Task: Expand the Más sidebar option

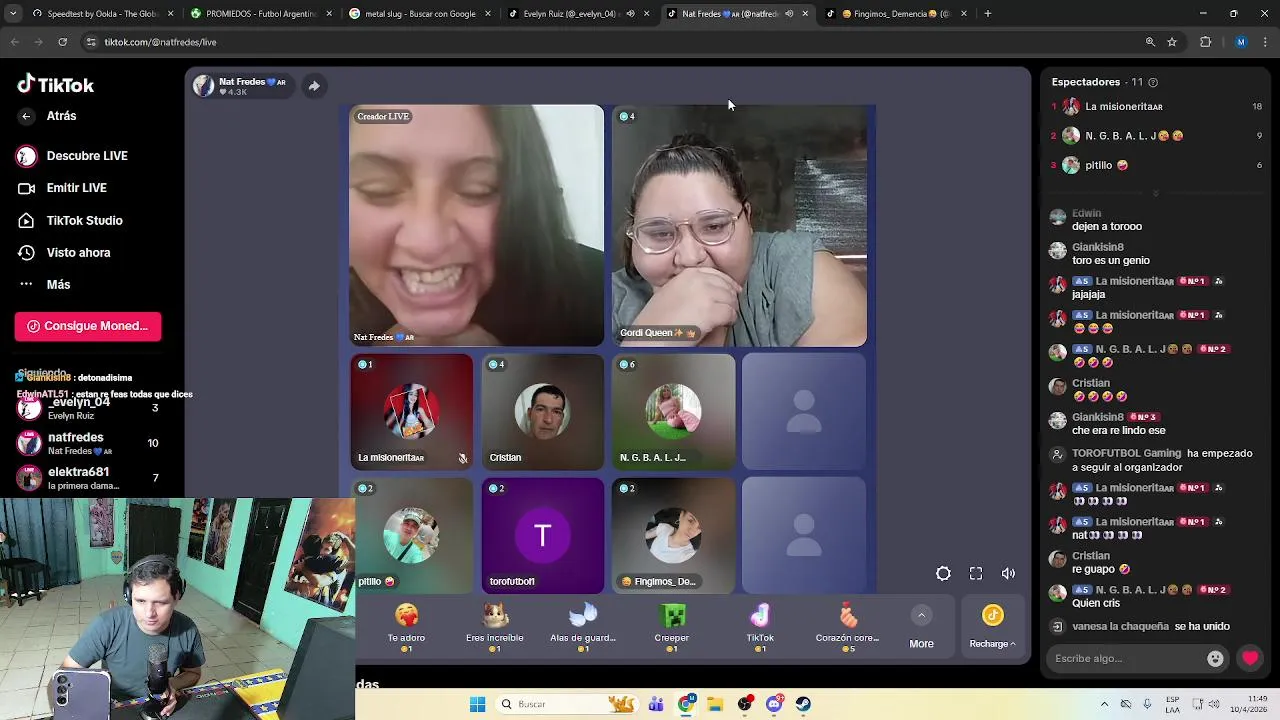Action: click(44, 285)
